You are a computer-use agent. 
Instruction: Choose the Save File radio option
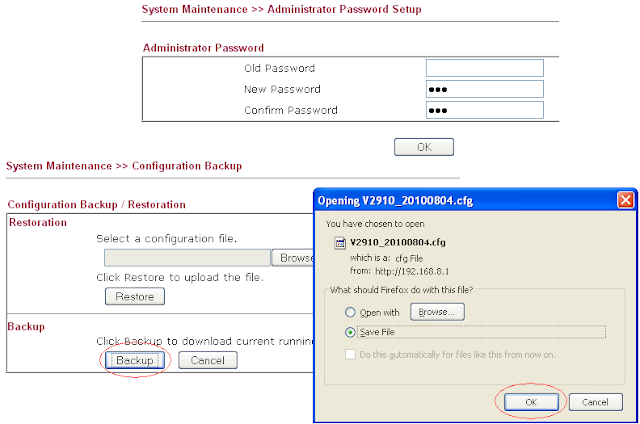[x=350, y=332]
